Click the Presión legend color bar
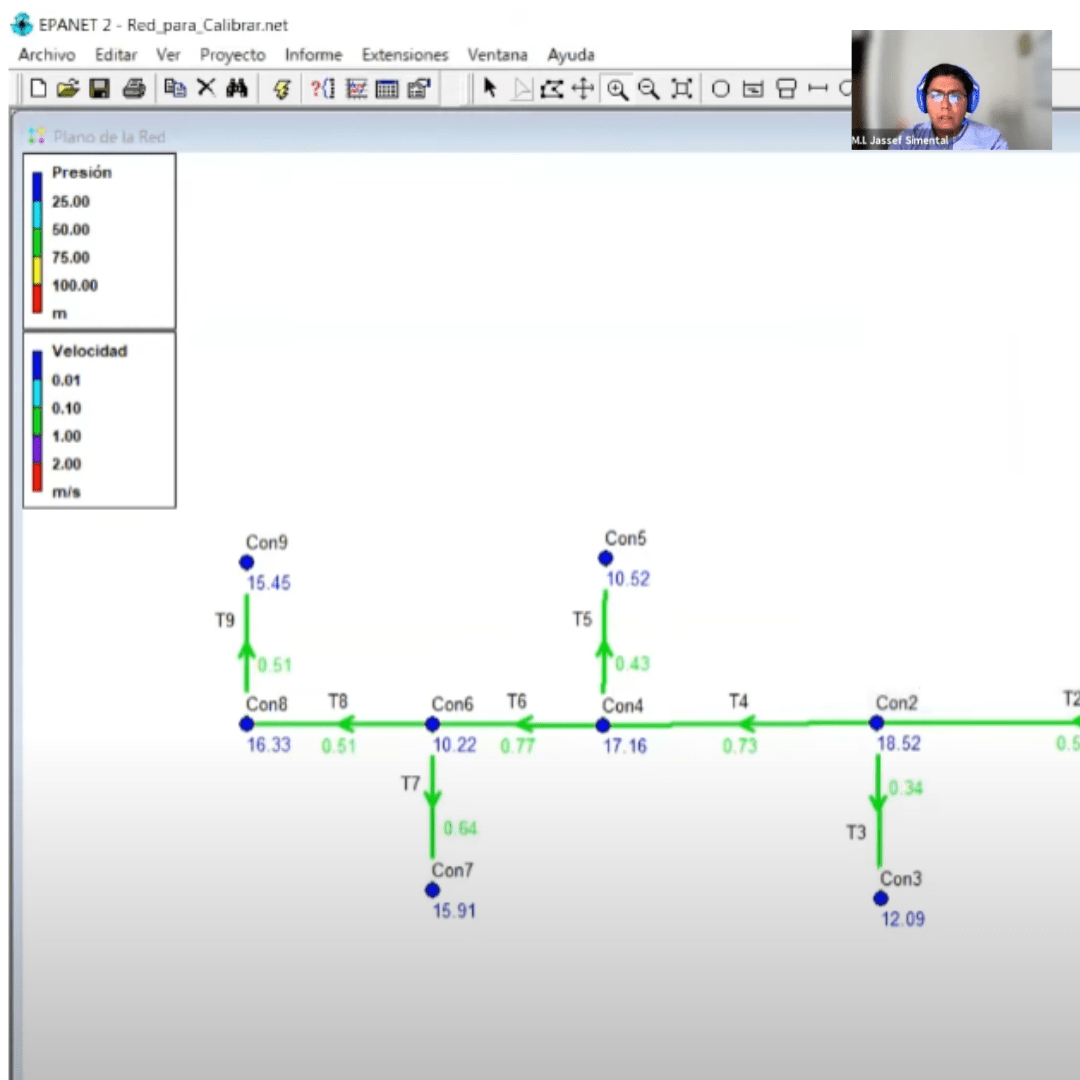The height and width of the screenshot is (1080, 1080). (x=38, y=243)
